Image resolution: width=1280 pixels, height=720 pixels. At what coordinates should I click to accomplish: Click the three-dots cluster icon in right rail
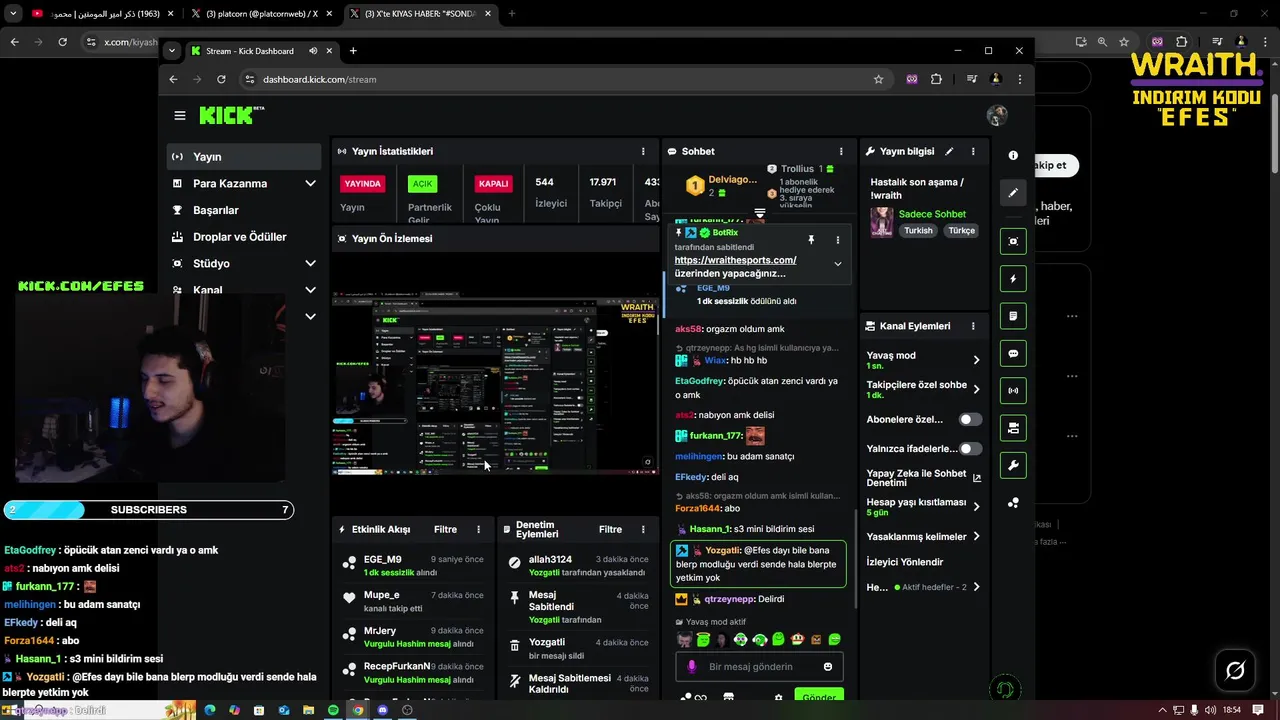pyautogui.click(x=1013, y=503)
